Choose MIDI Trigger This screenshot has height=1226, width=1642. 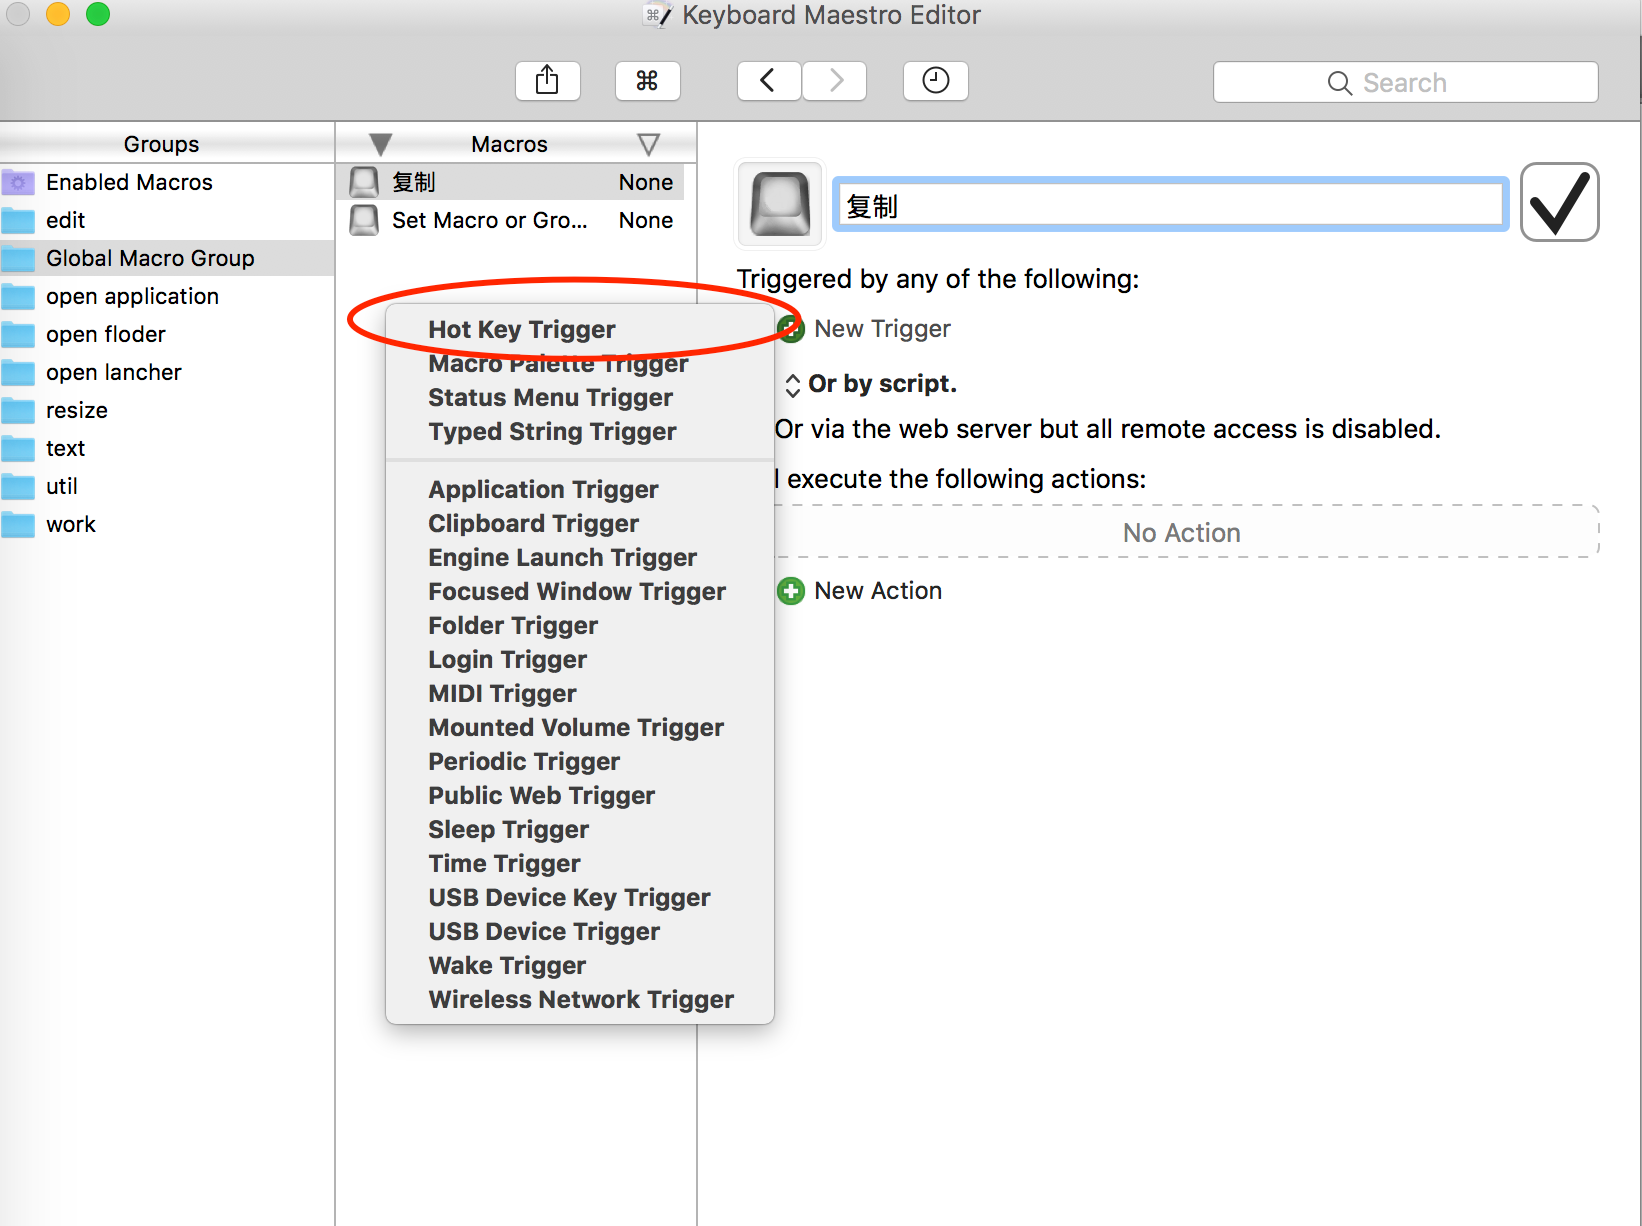[x=580, y=693]
